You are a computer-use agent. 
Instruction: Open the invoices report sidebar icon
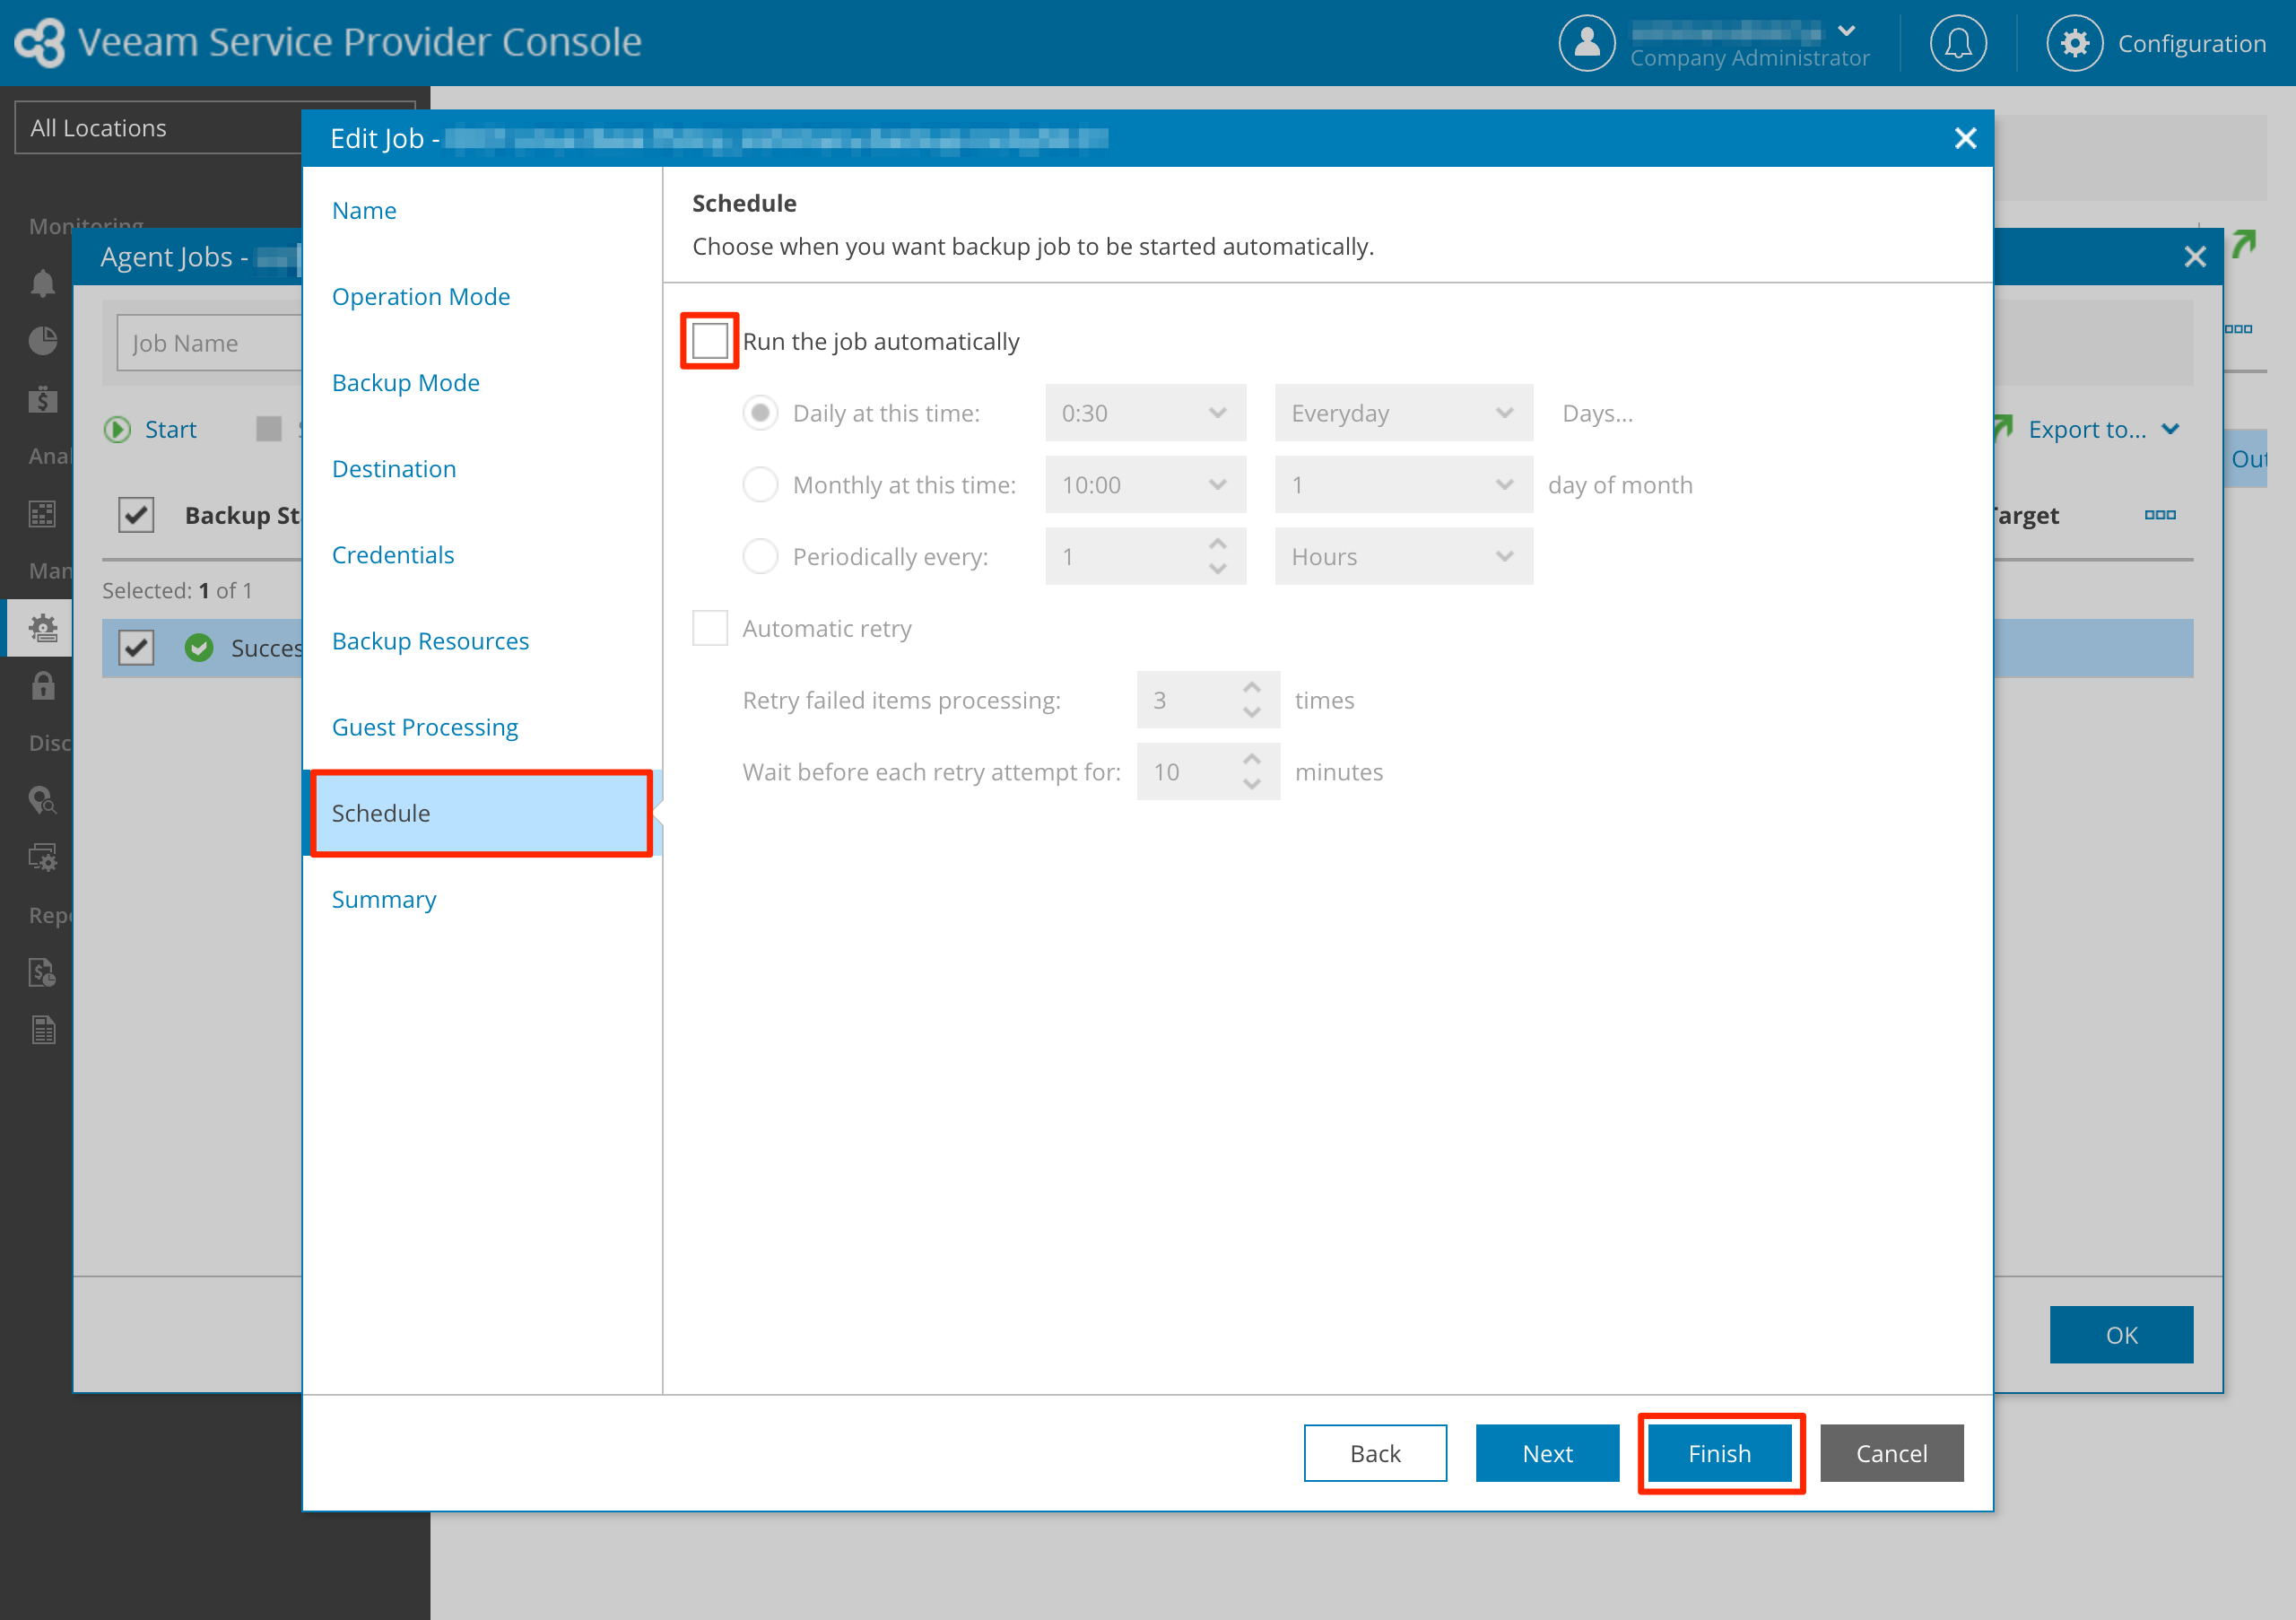(42, 972)
